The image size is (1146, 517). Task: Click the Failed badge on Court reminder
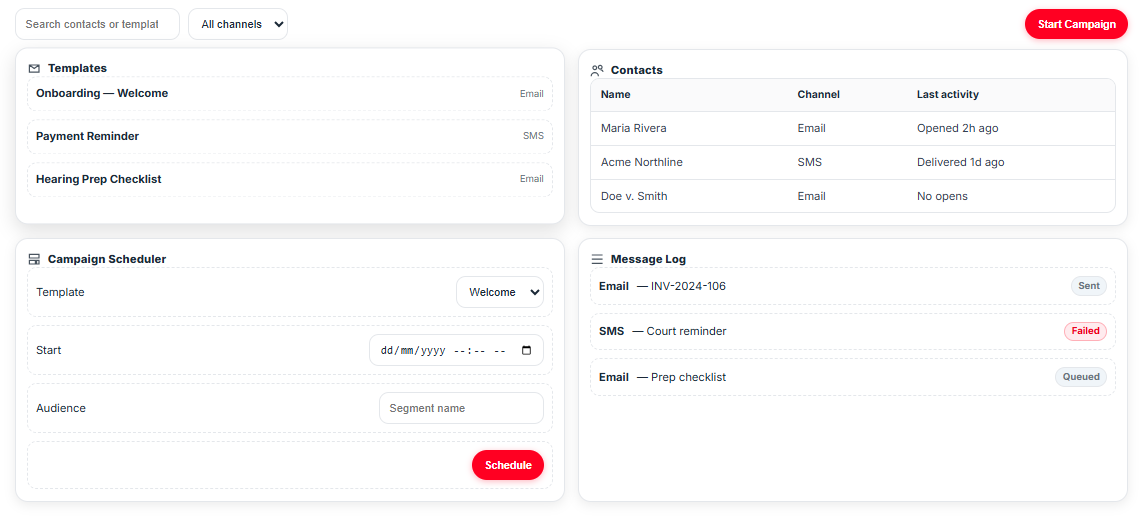click(1085, 331)
